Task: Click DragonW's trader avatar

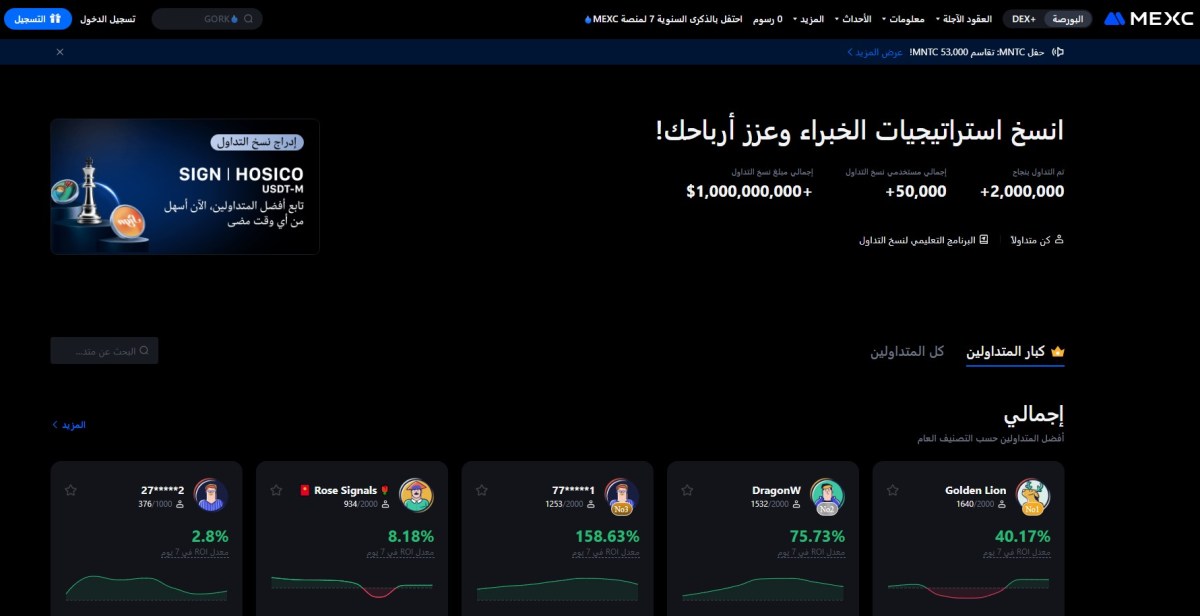Action: 827,495
